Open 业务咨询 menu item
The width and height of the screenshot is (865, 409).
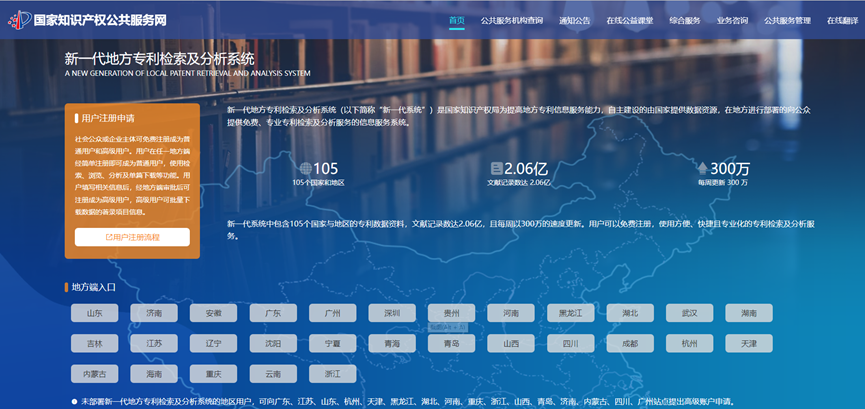click(x=732, y=21)
